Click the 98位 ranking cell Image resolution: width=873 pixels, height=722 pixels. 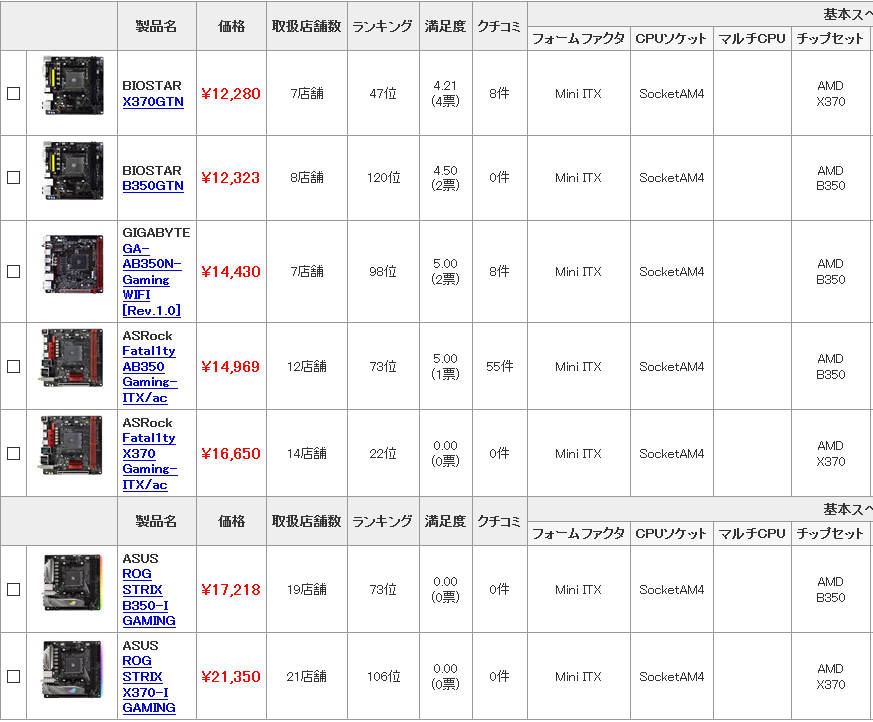pyautogui.click(x=383, y=272)
